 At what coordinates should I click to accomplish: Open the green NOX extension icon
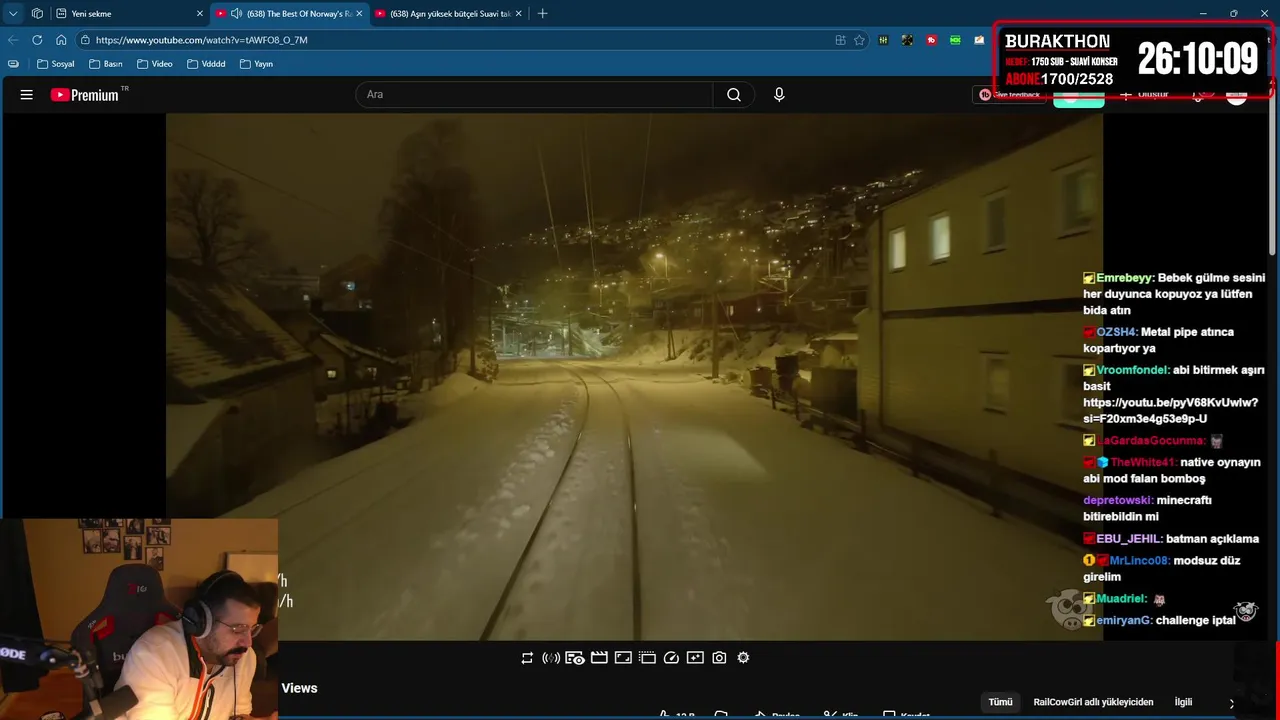coord(955,40)
